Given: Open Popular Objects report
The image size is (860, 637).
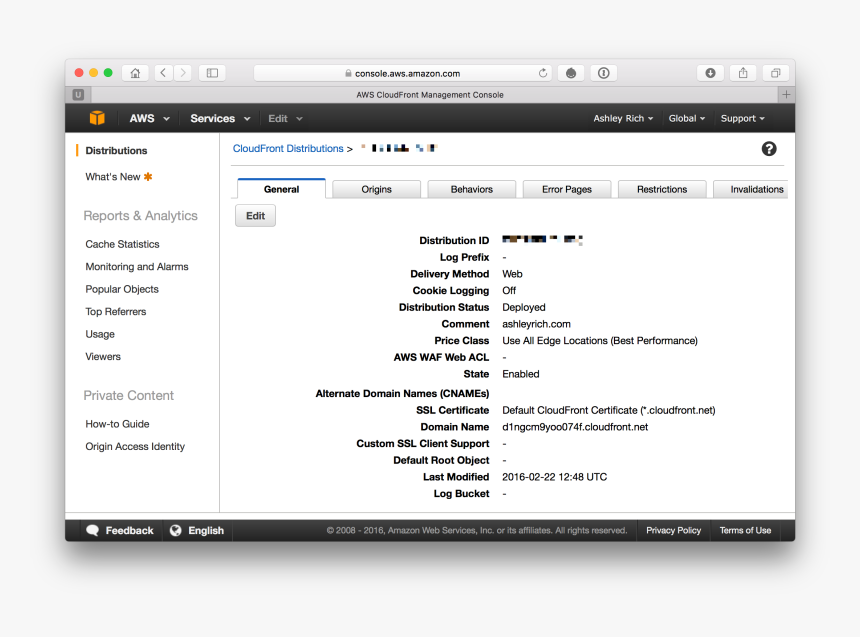Looking at the screenshot, I should coord(122,289).
